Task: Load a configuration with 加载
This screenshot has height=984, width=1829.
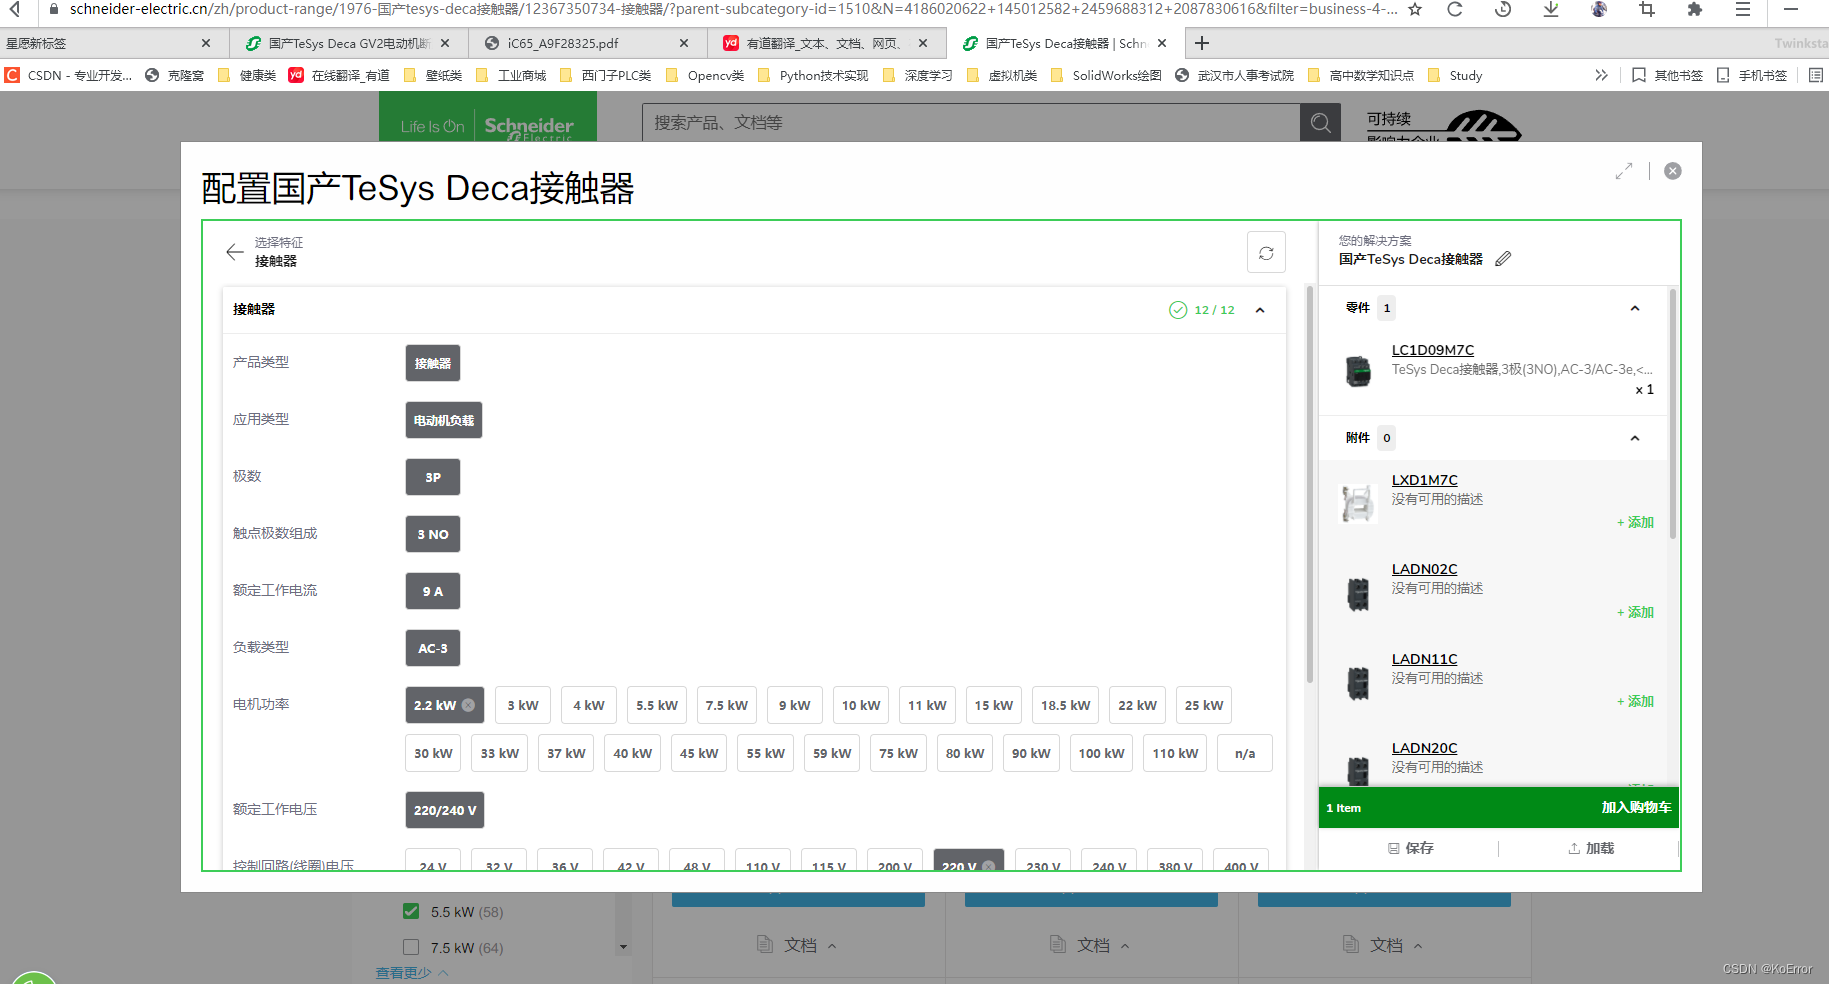Action: (1591, 848)
